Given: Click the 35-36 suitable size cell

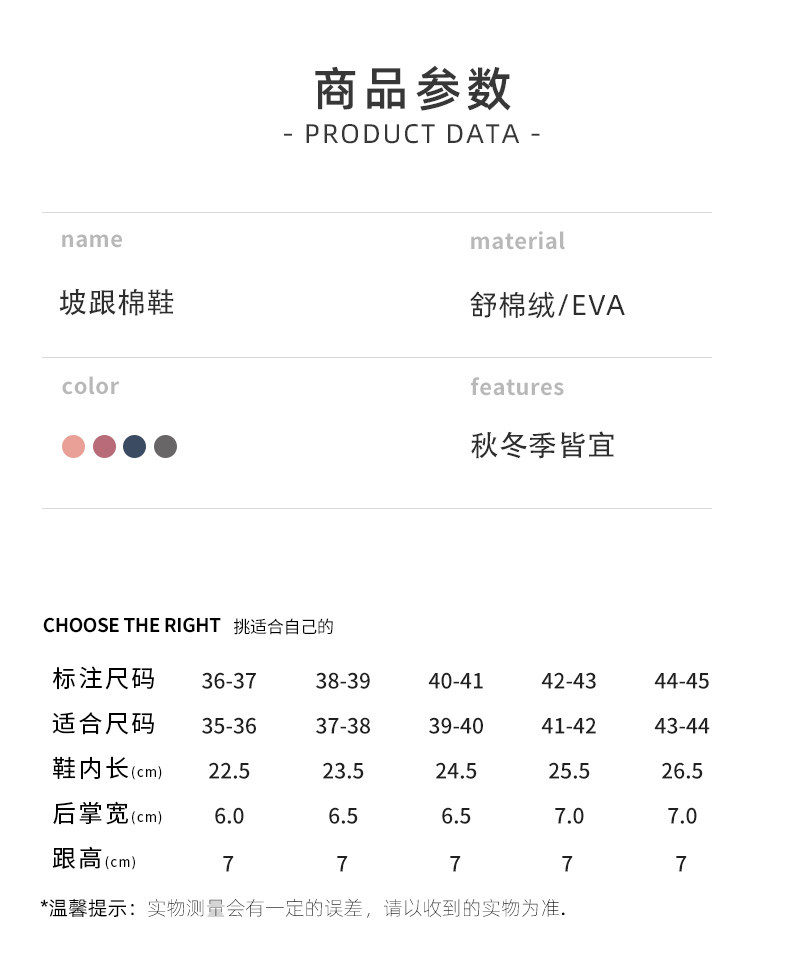Looking at the screenshot, I should click(229, 726).
